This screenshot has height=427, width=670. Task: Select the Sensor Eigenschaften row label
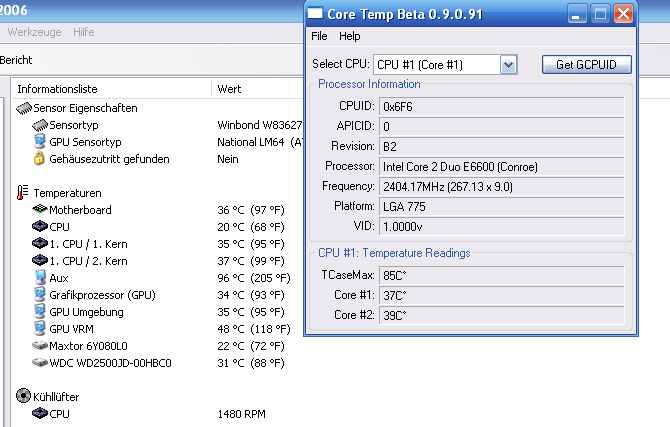pyautogui.click(x=85, y=108)
